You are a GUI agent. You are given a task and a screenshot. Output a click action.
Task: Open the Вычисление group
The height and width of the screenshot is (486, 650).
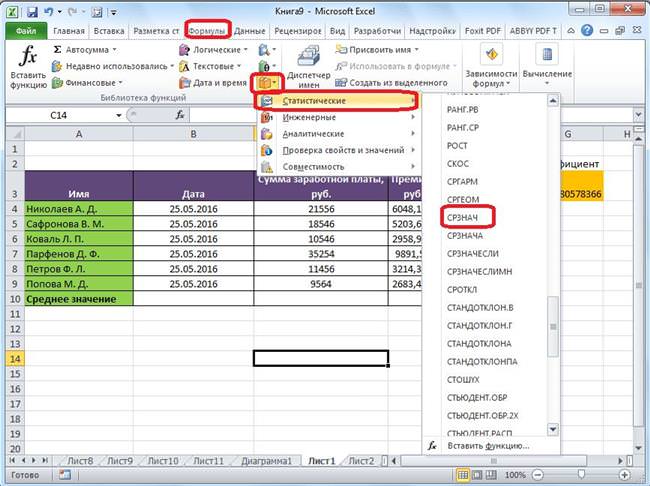(x=547, y=66)
